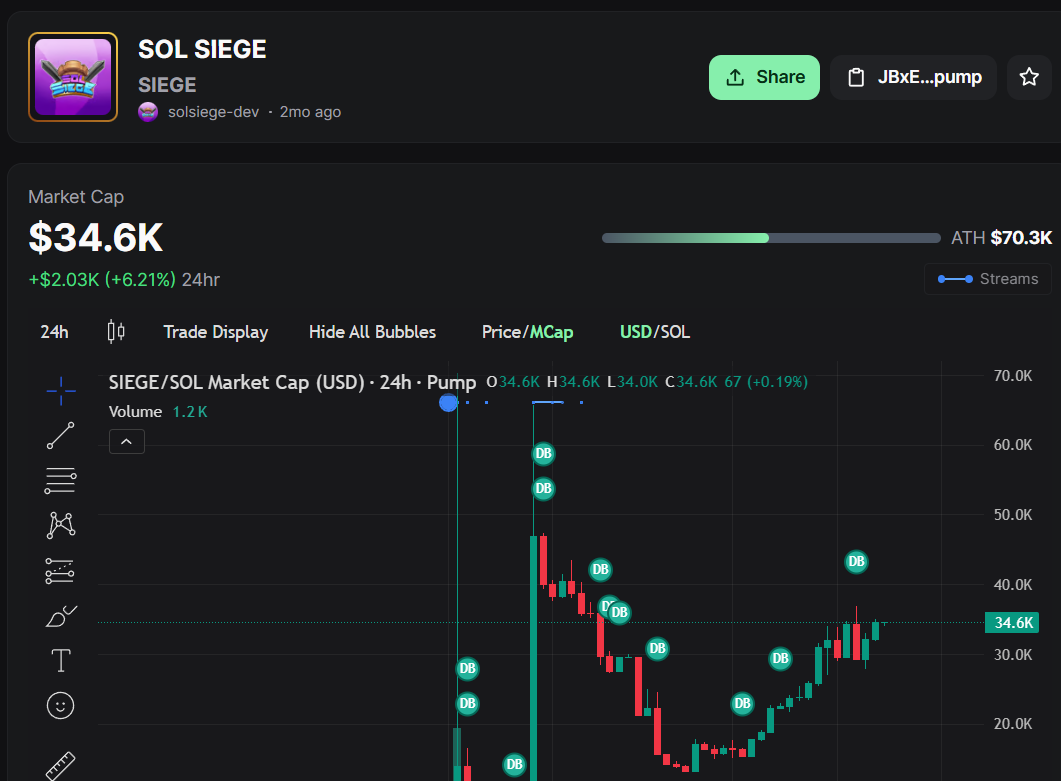Collapse the chart legend with chevron

(127, 442)
